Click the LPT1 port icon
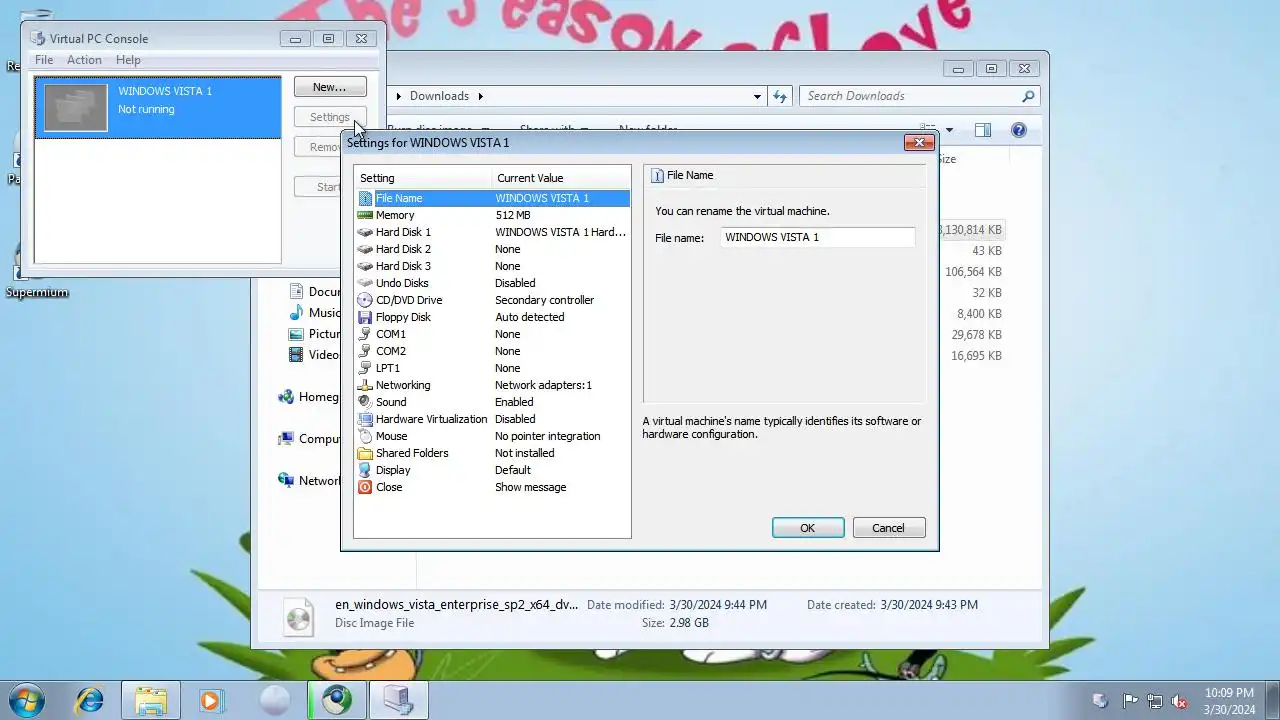 click(365, 368)
